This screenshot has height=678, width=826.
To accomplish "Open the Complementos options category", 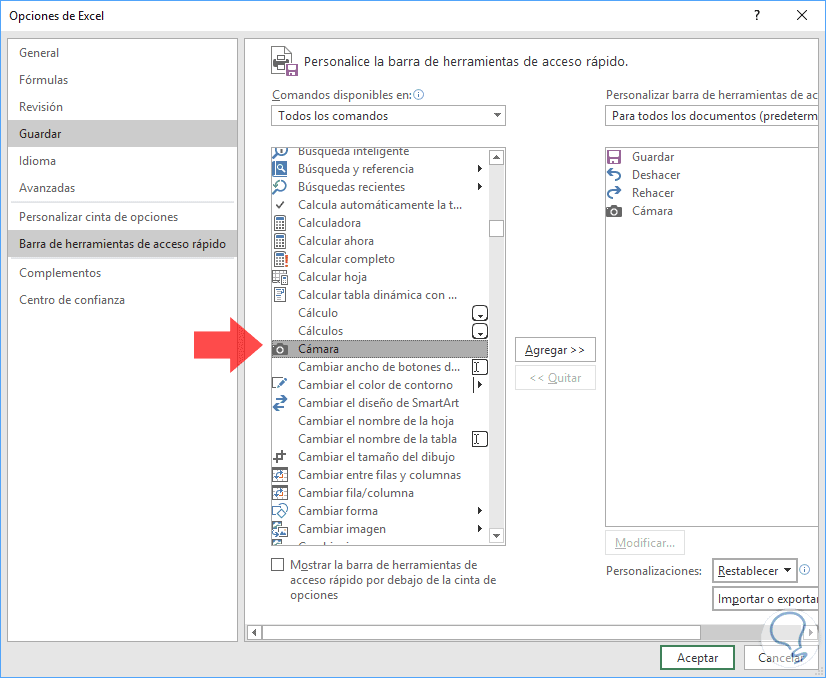I will 123,272.
